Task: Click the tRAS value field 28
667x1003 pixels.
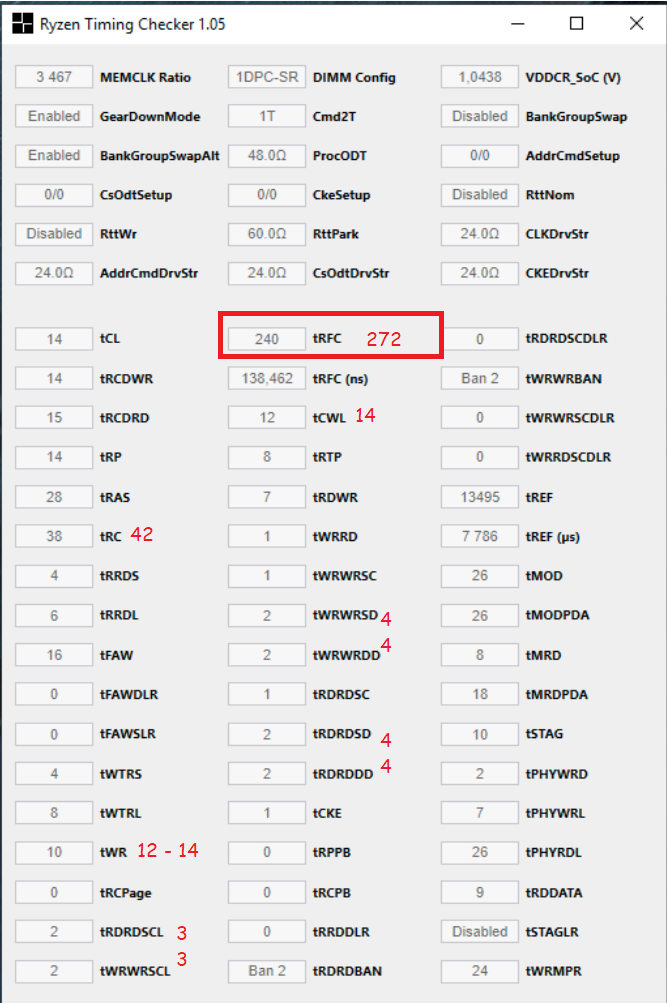Action: coord(54,497)
